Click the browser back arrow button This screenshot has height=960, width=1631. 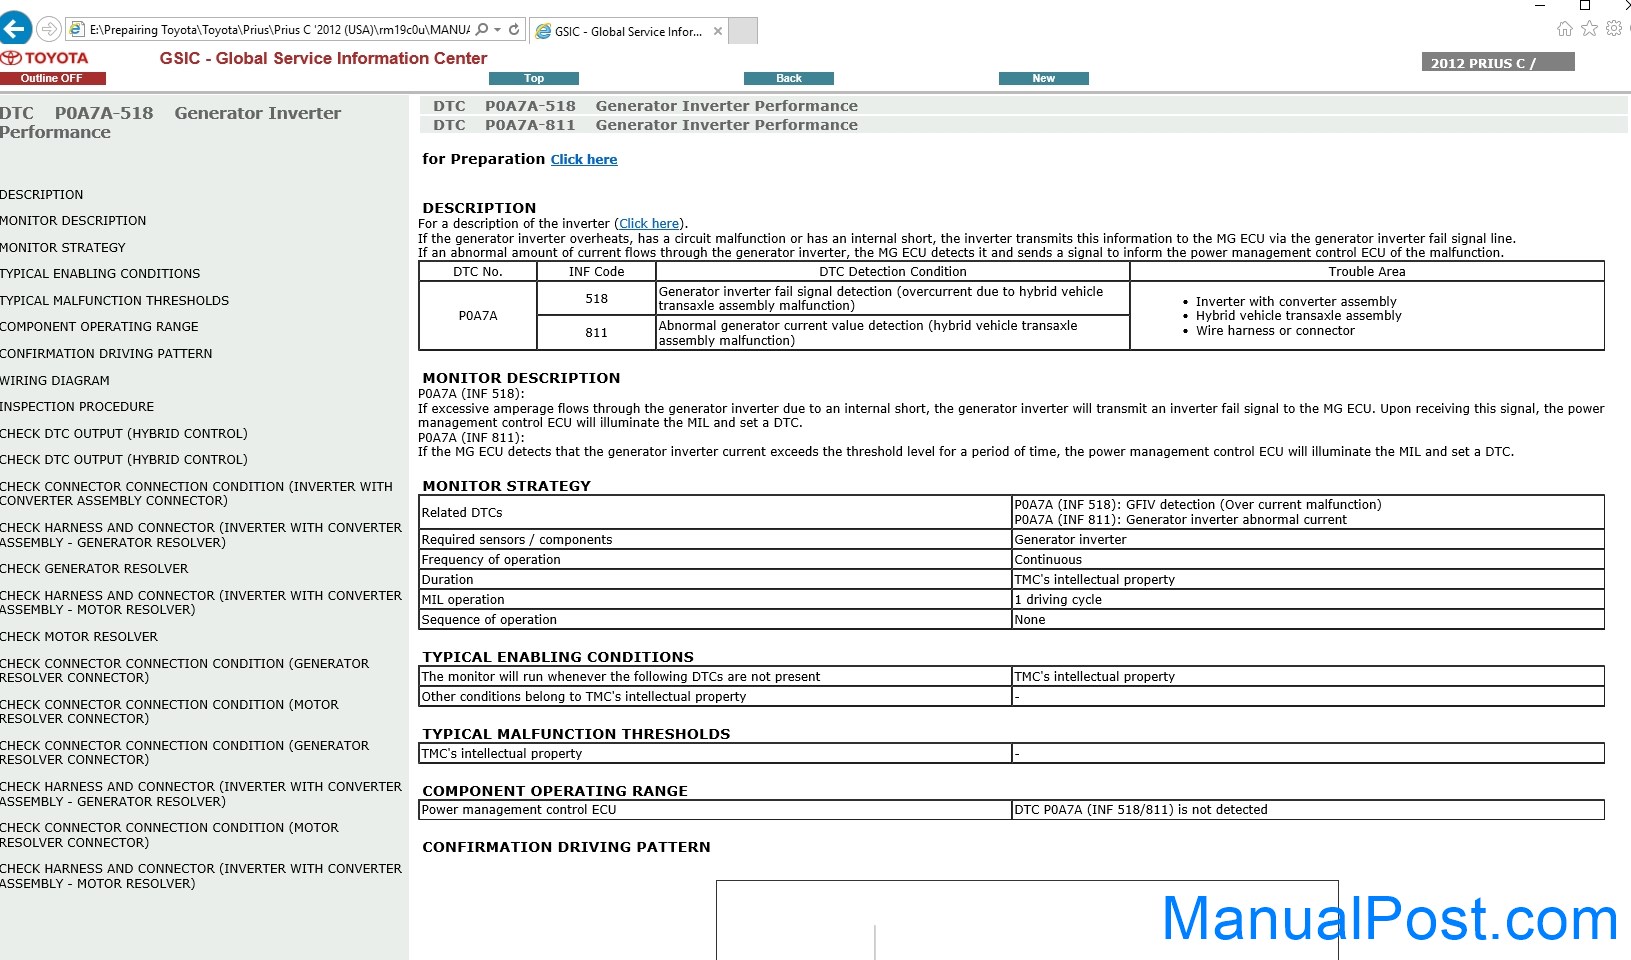(15, 28)
